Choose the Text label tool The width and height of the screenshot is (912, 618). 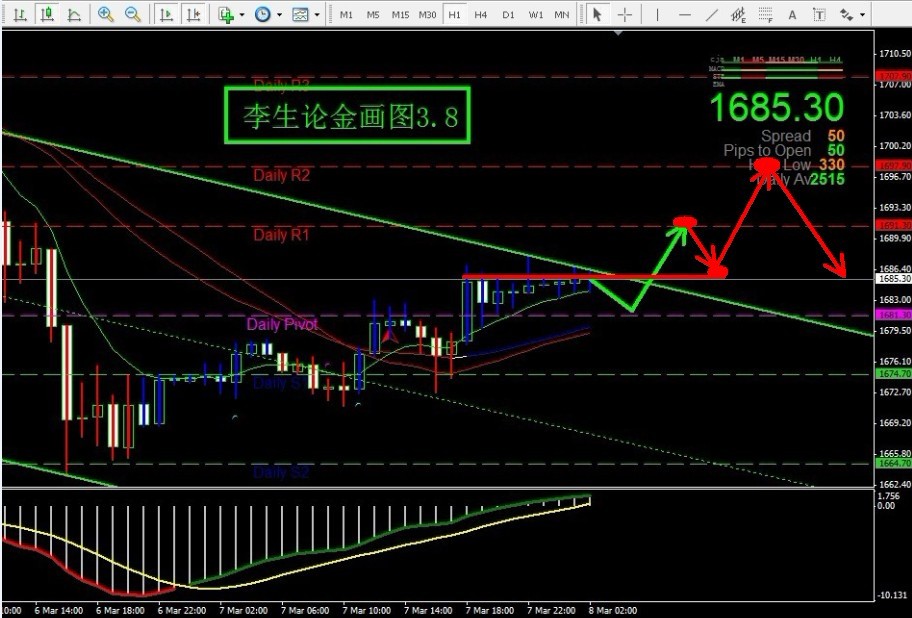[792, 15]
